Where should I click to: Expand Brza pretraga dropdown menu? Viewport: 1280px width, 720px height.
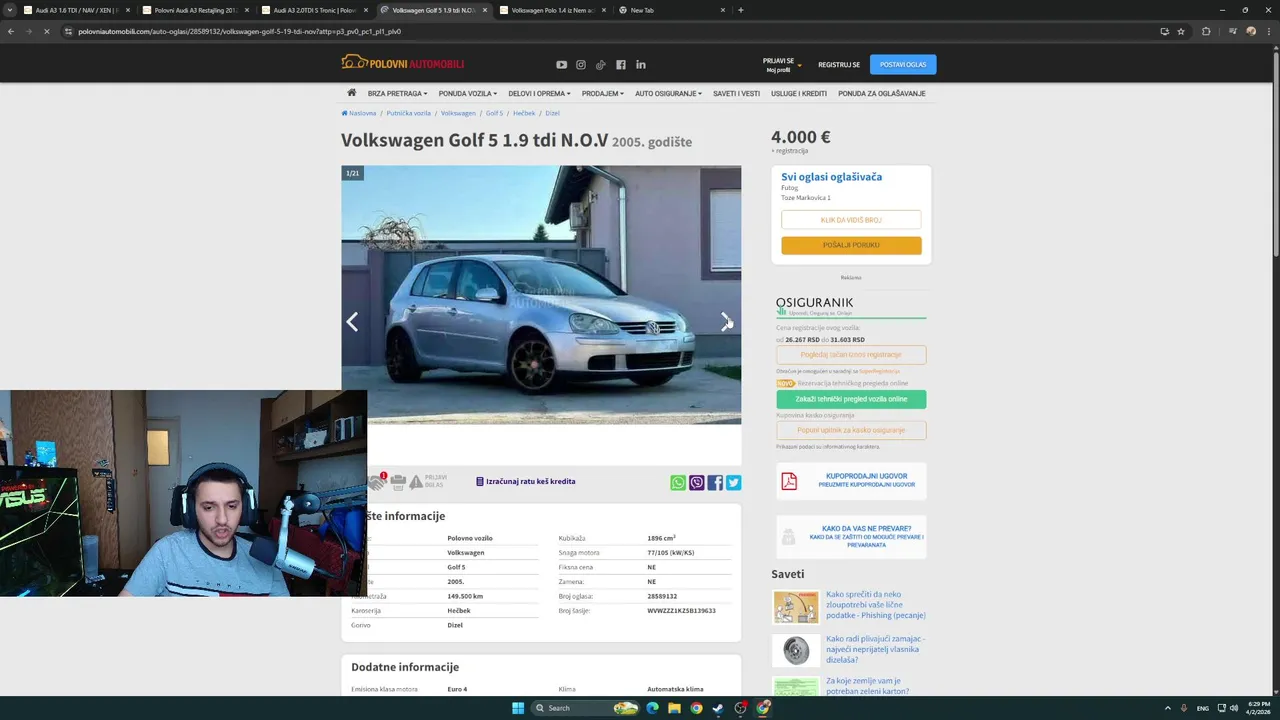397,94
